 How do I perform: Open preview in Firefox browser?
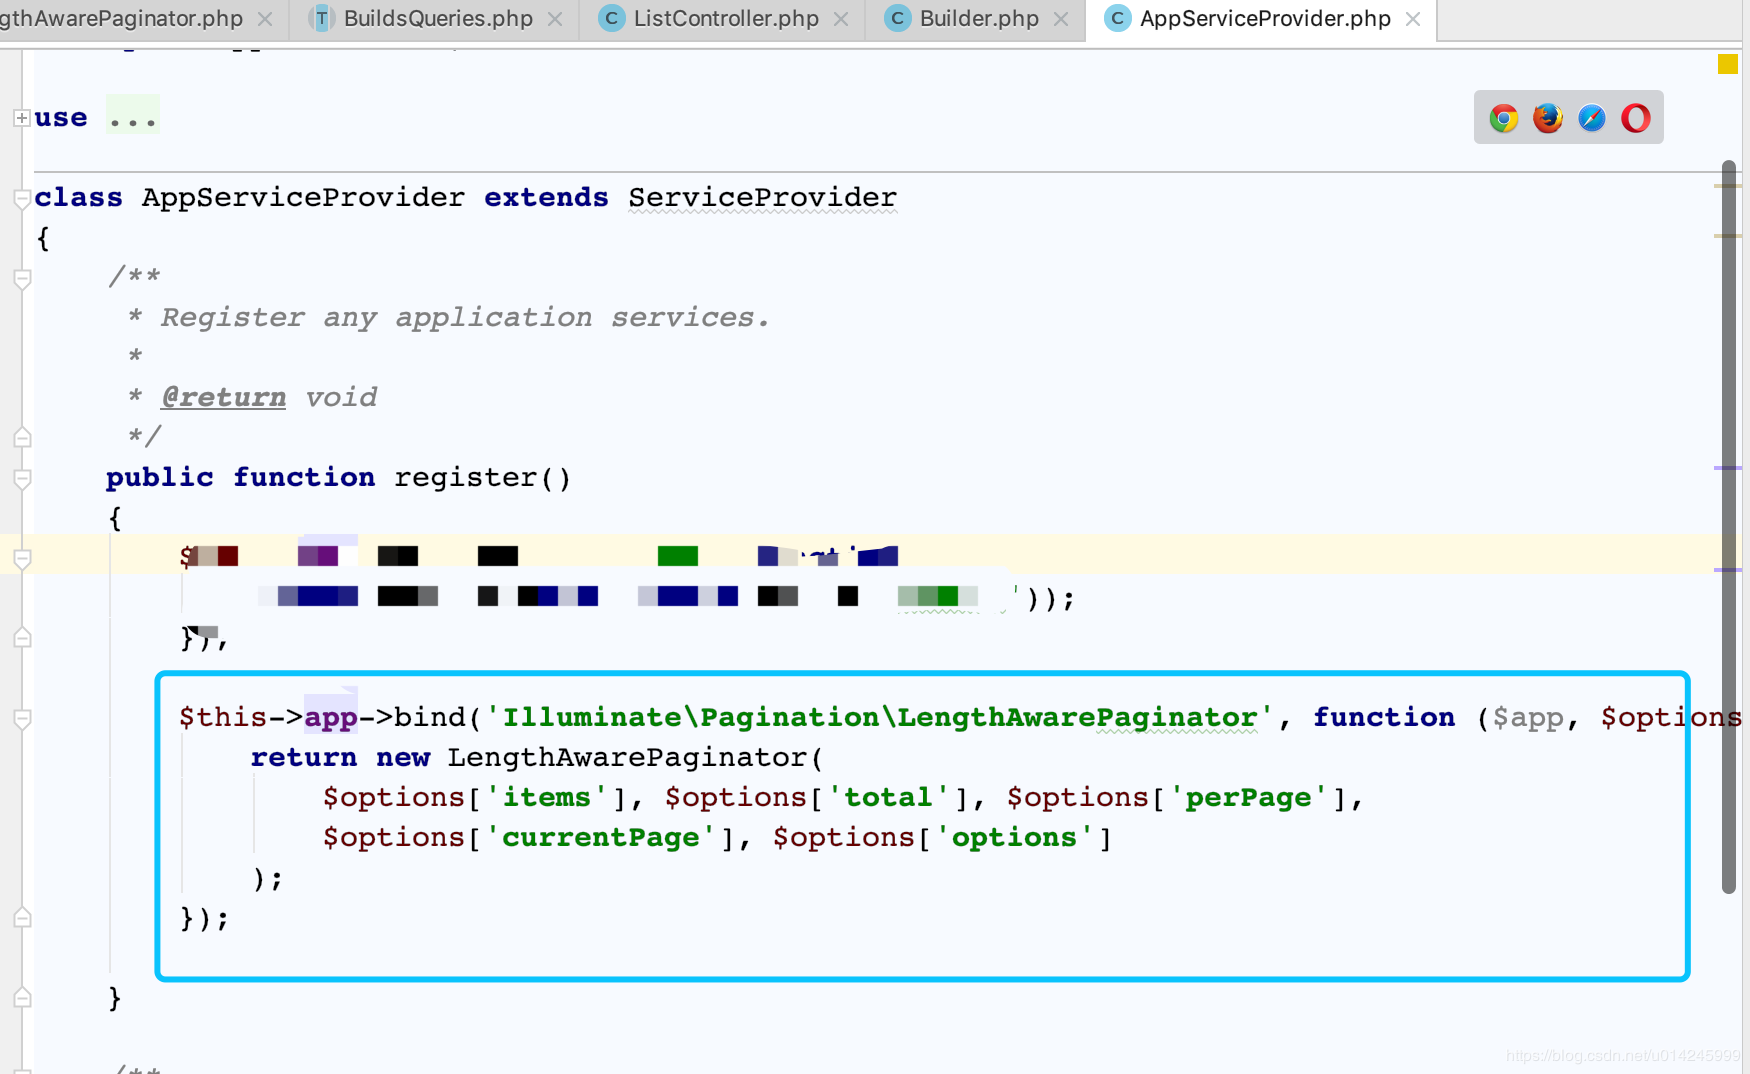pyautogui.click(x=1547, y=118)
